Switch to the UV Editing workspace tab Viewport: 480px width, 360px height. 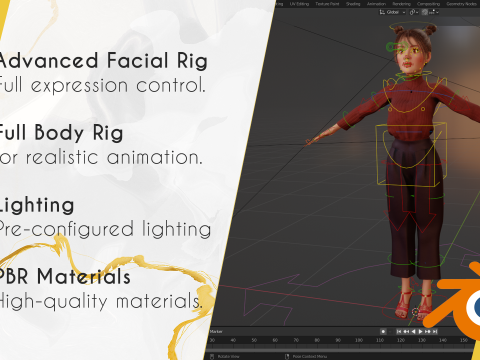299,4
